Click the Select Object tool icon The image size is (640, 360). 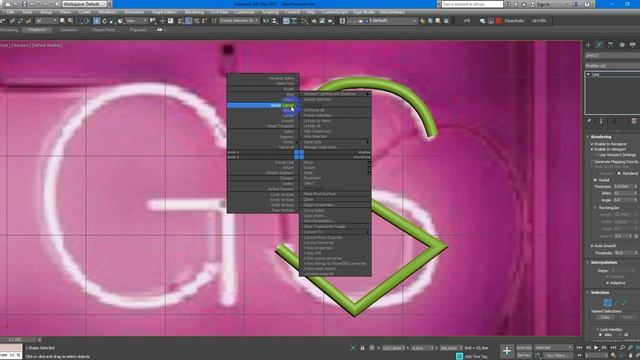(62, 21)
